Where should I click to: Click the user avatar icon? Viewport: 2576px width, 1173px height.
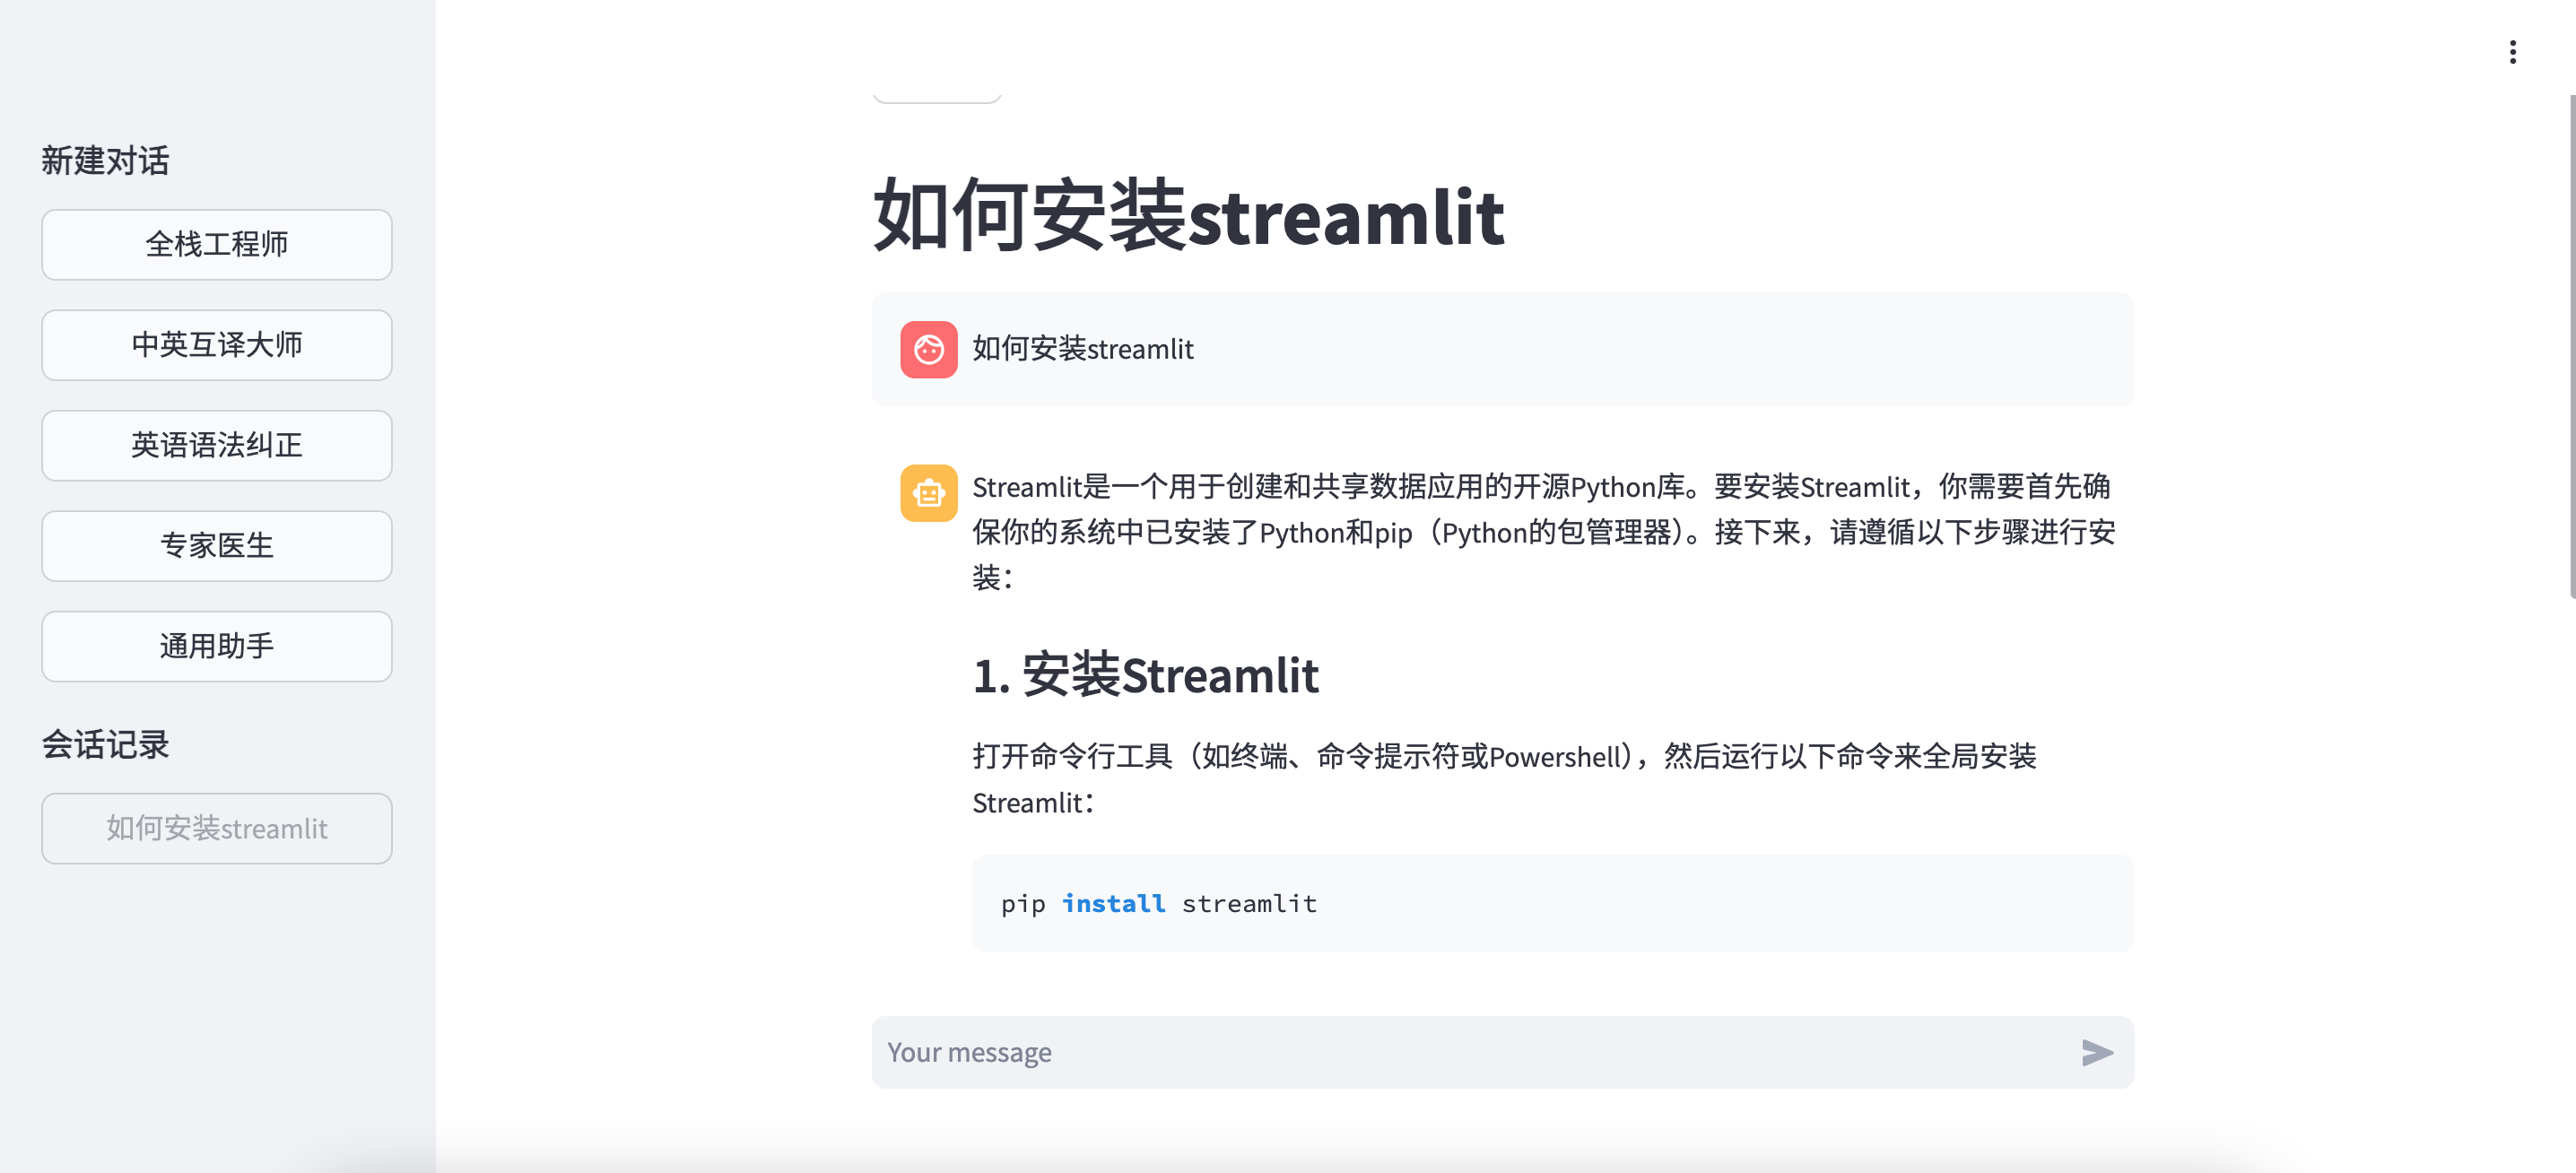coord(928,349)
